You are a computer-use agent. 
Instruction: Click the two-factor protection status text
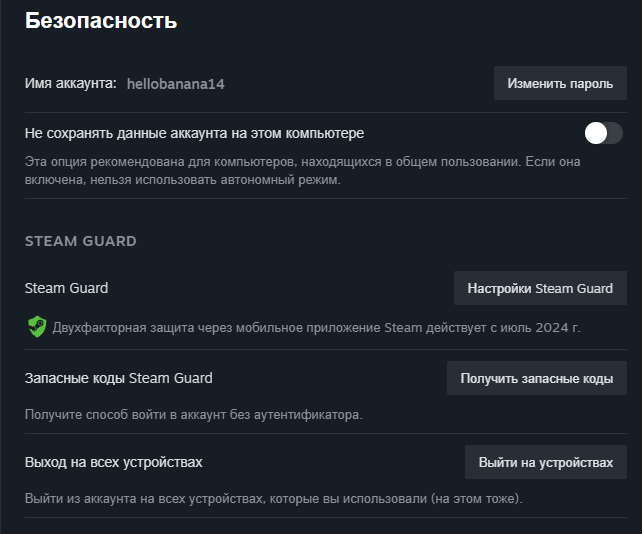pyautogui.click(x=316, y=328)
